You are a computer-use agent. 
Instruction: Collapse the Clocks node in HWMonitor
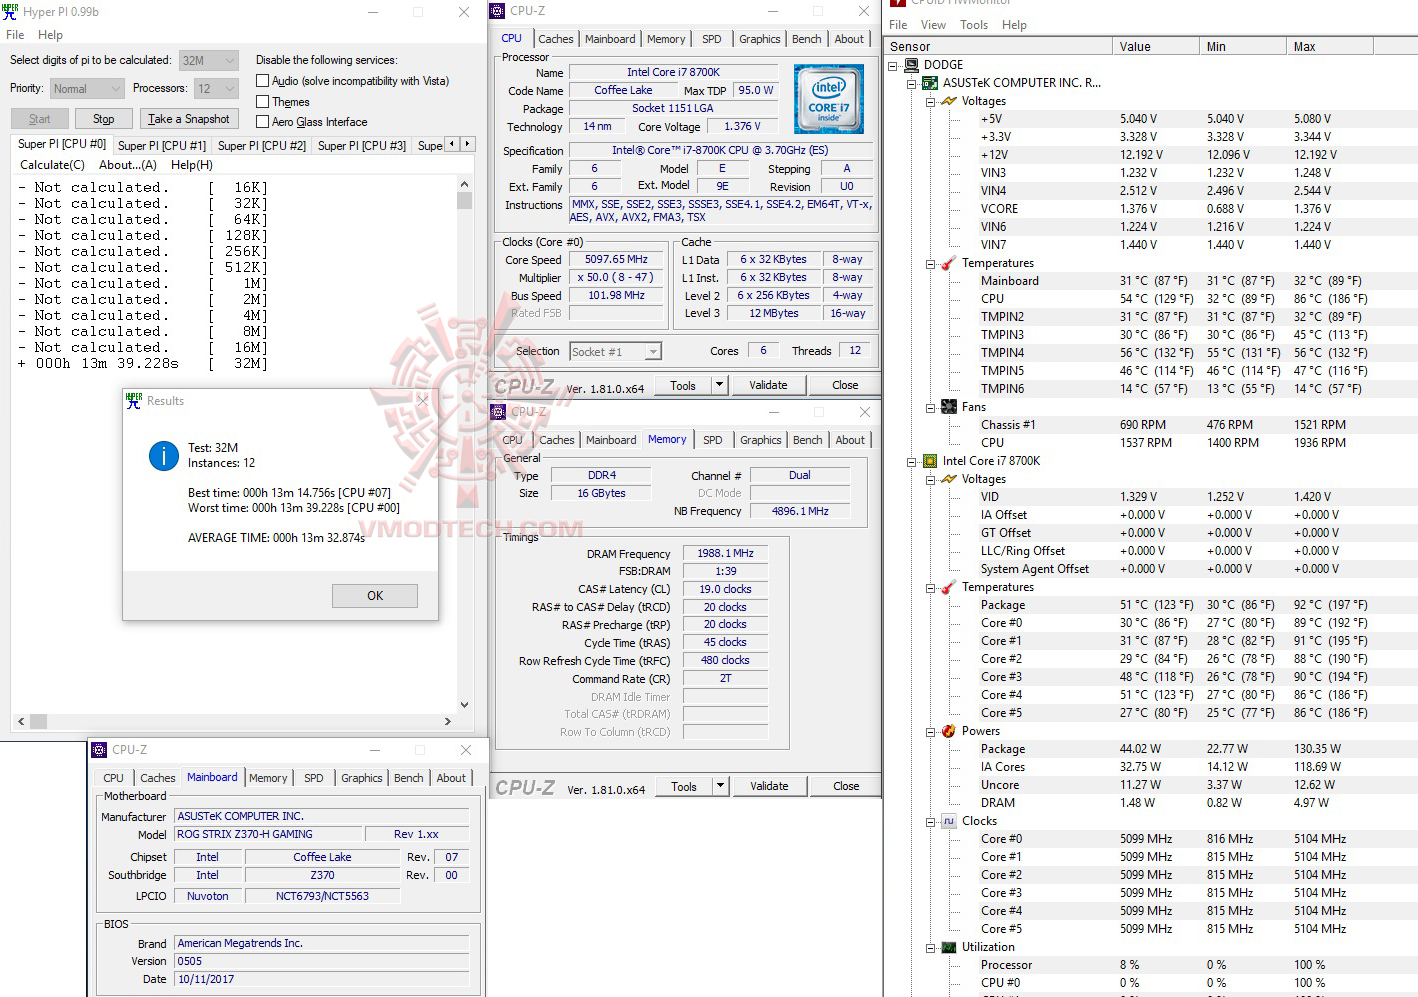click(x=931, y=821)
